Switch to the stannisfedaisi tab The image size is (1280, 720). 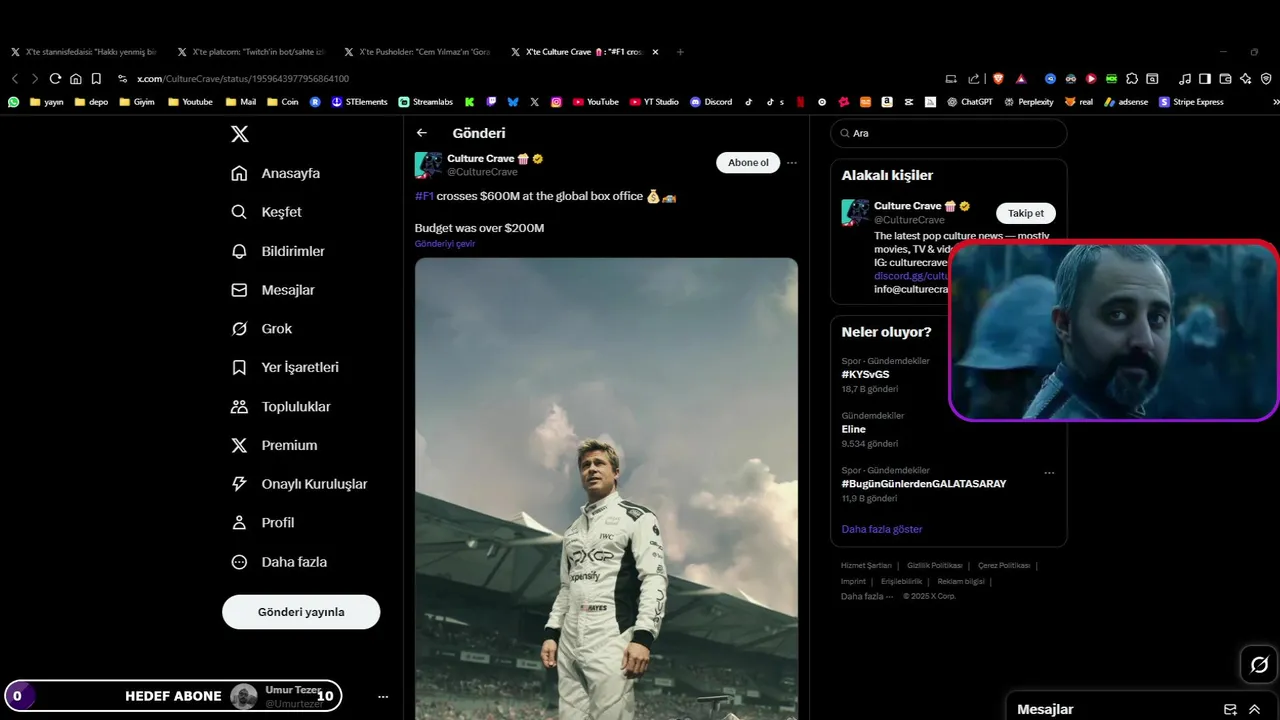[x=84, y=51]
